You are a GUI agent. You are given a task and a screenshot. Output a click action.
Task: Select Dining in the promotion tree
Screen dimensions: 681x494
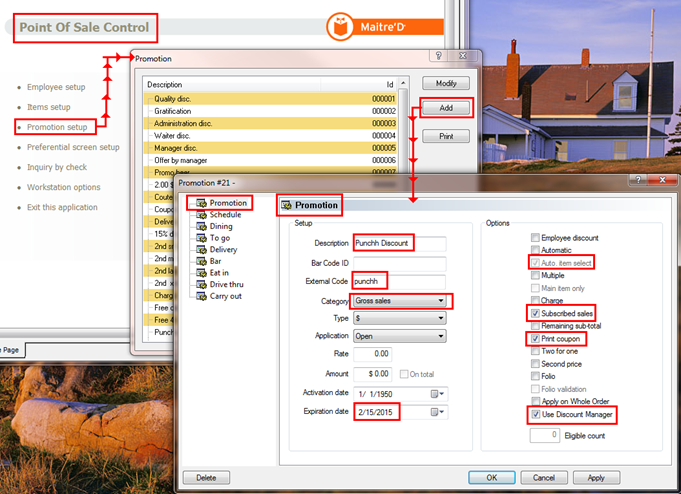(x=221, y=226)
